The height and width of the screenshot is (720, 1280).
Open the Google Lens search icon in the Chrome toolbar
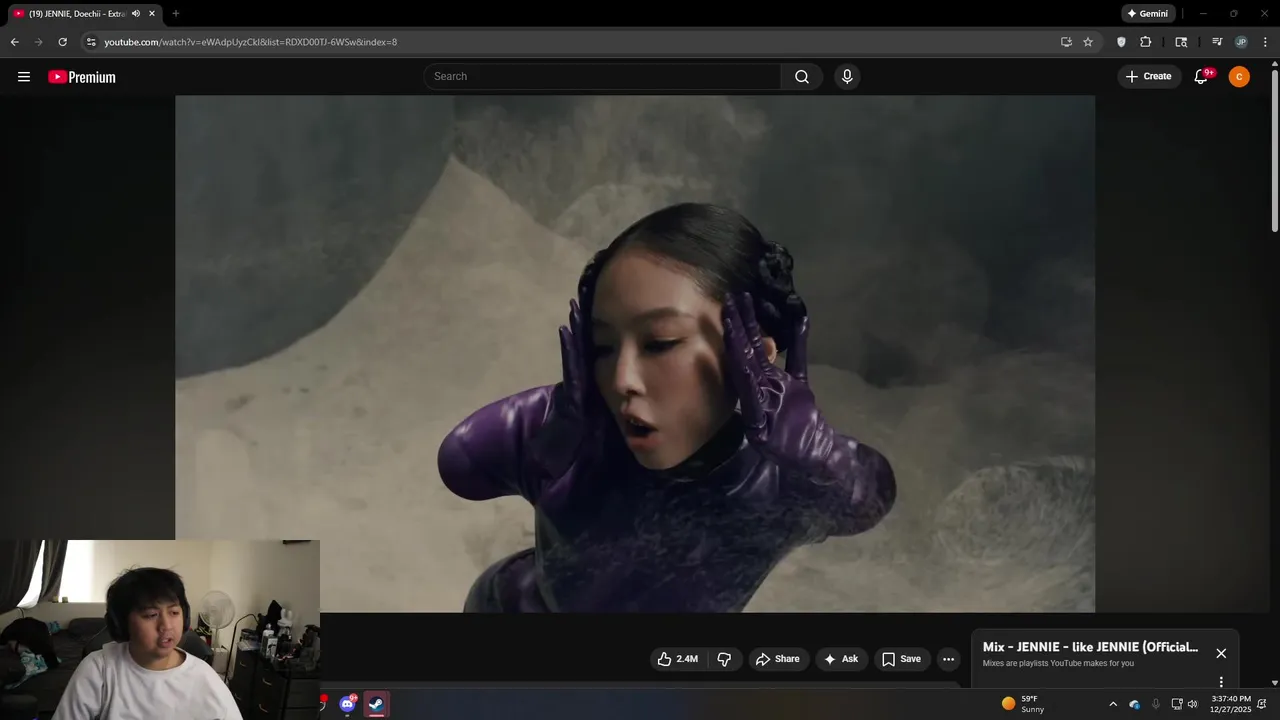[1181, 42]
